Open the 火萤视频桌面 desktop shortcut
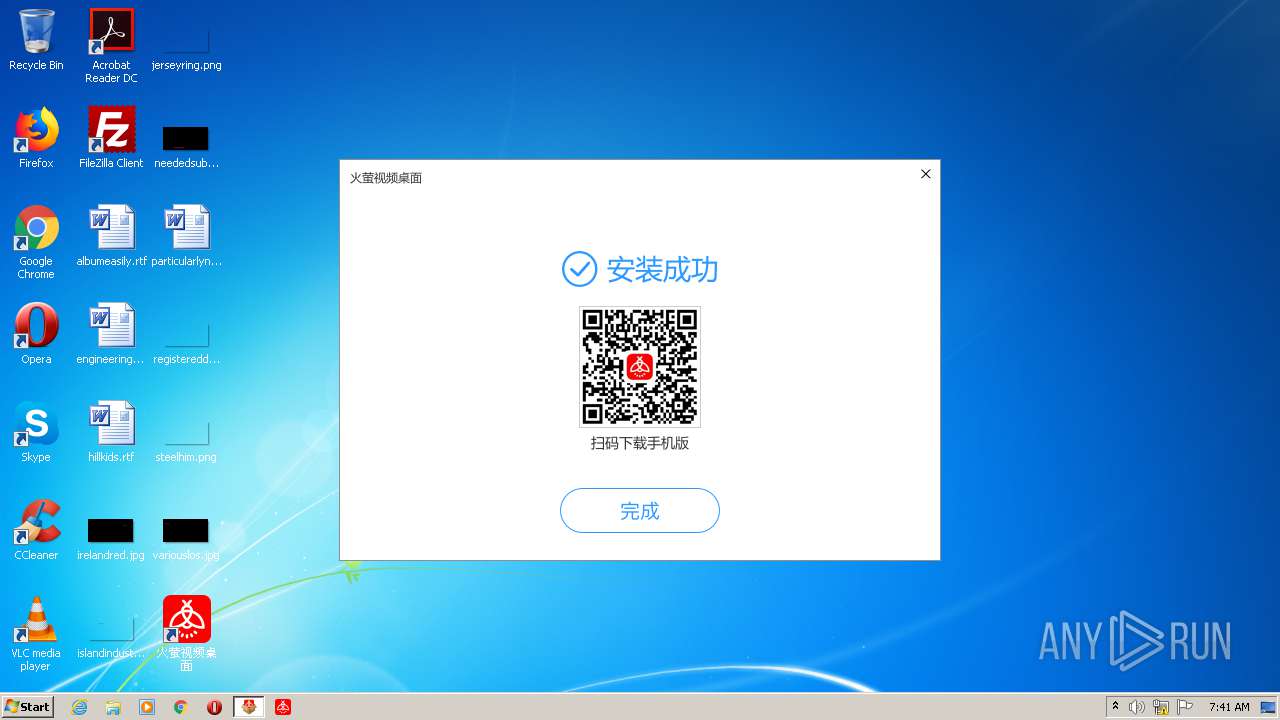Screen dimensions: 1280x720 187,633
